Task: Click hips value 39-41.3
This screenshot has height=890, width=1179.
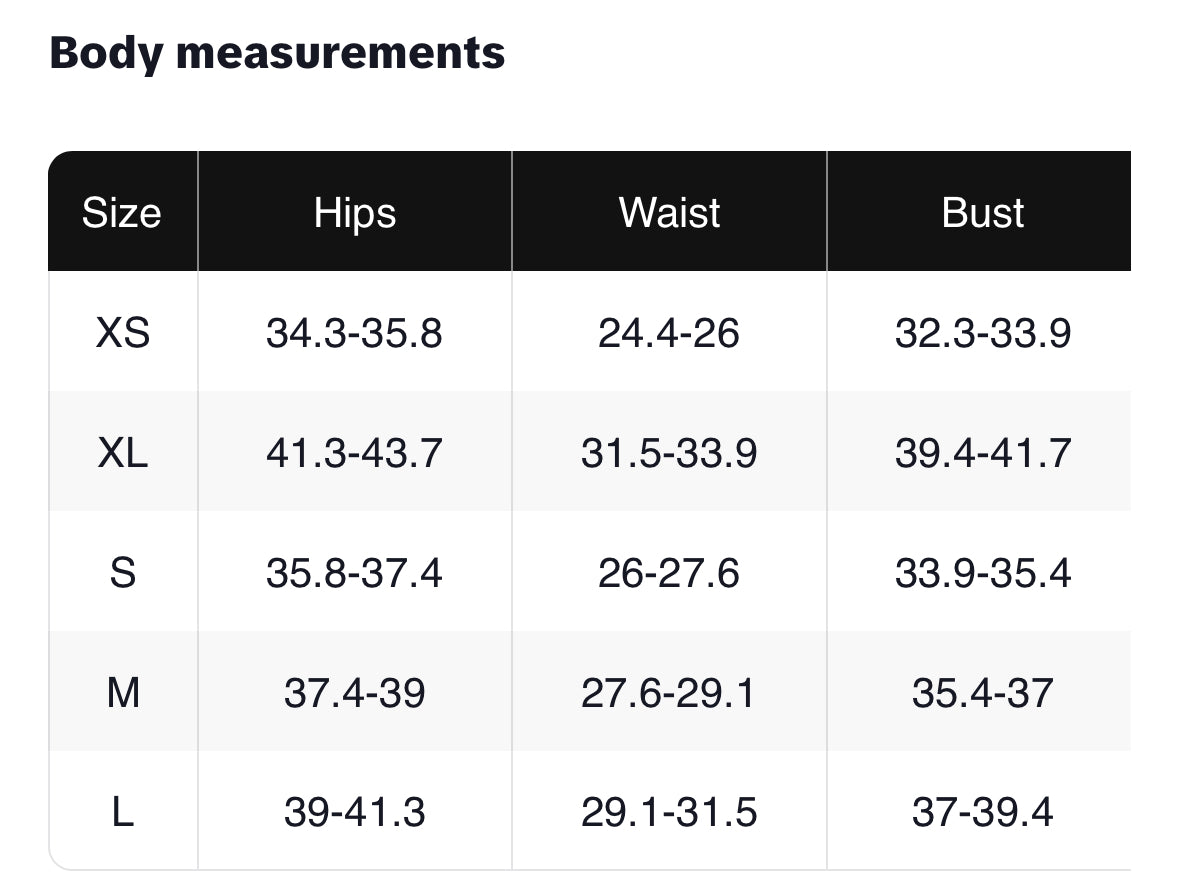Action: pyautogui.click(x=354, y=812)
